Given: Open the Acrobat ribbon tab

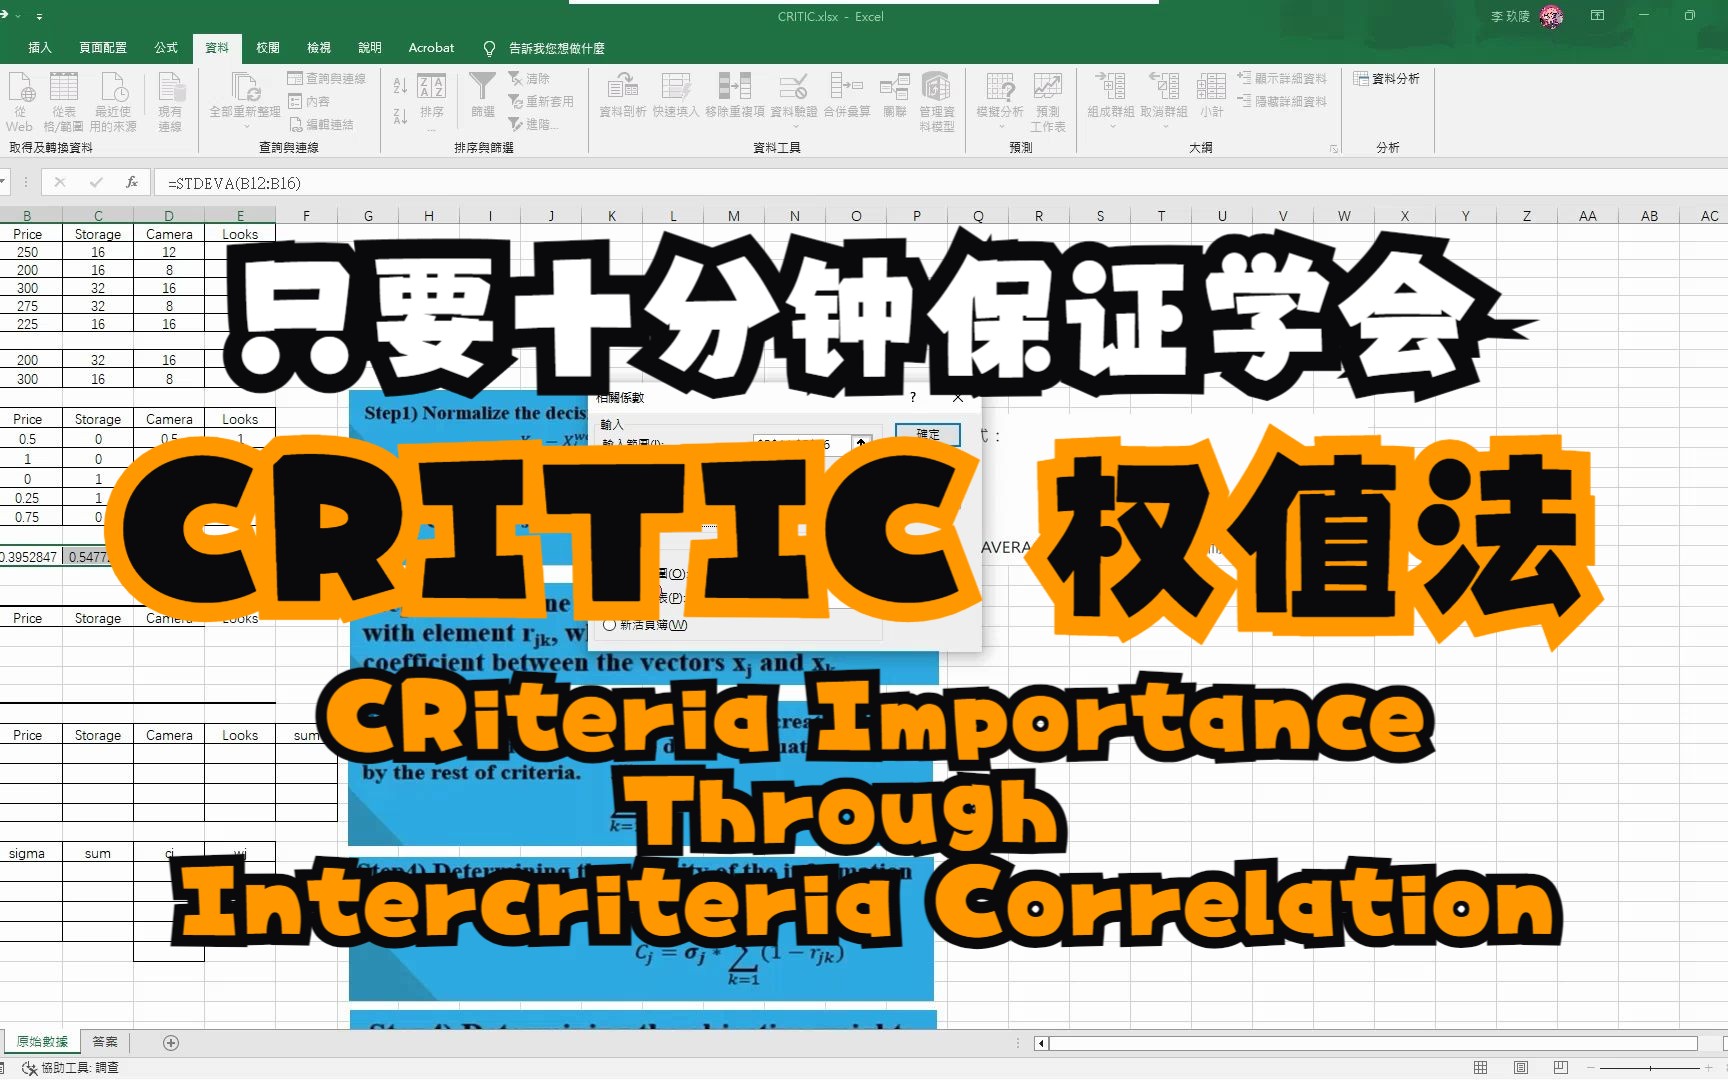Looking at the screenshot, I should coord(431,47).
